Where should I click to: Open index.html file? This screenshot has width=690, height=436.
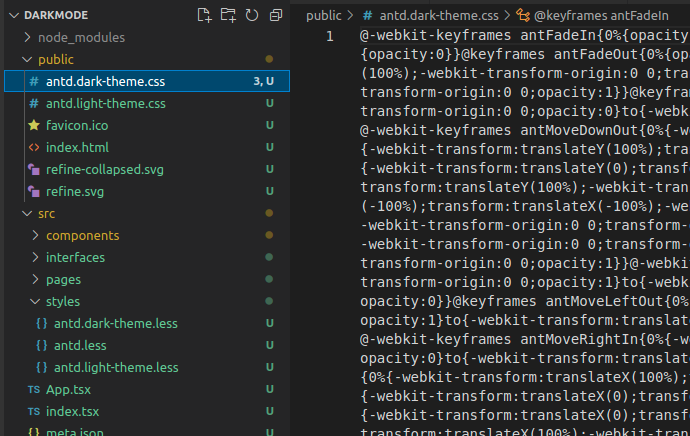pos(147,147)
